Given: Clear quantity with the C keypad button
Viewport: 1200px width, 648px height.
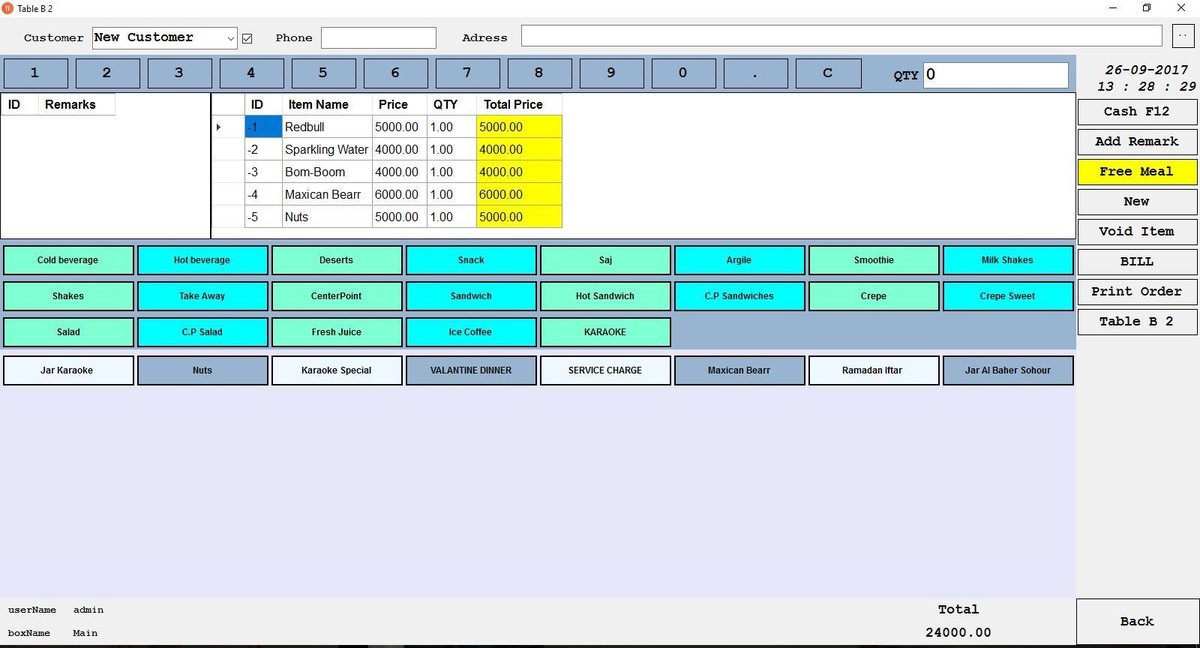Looking at the screenshot, I should tap(827, 73).
